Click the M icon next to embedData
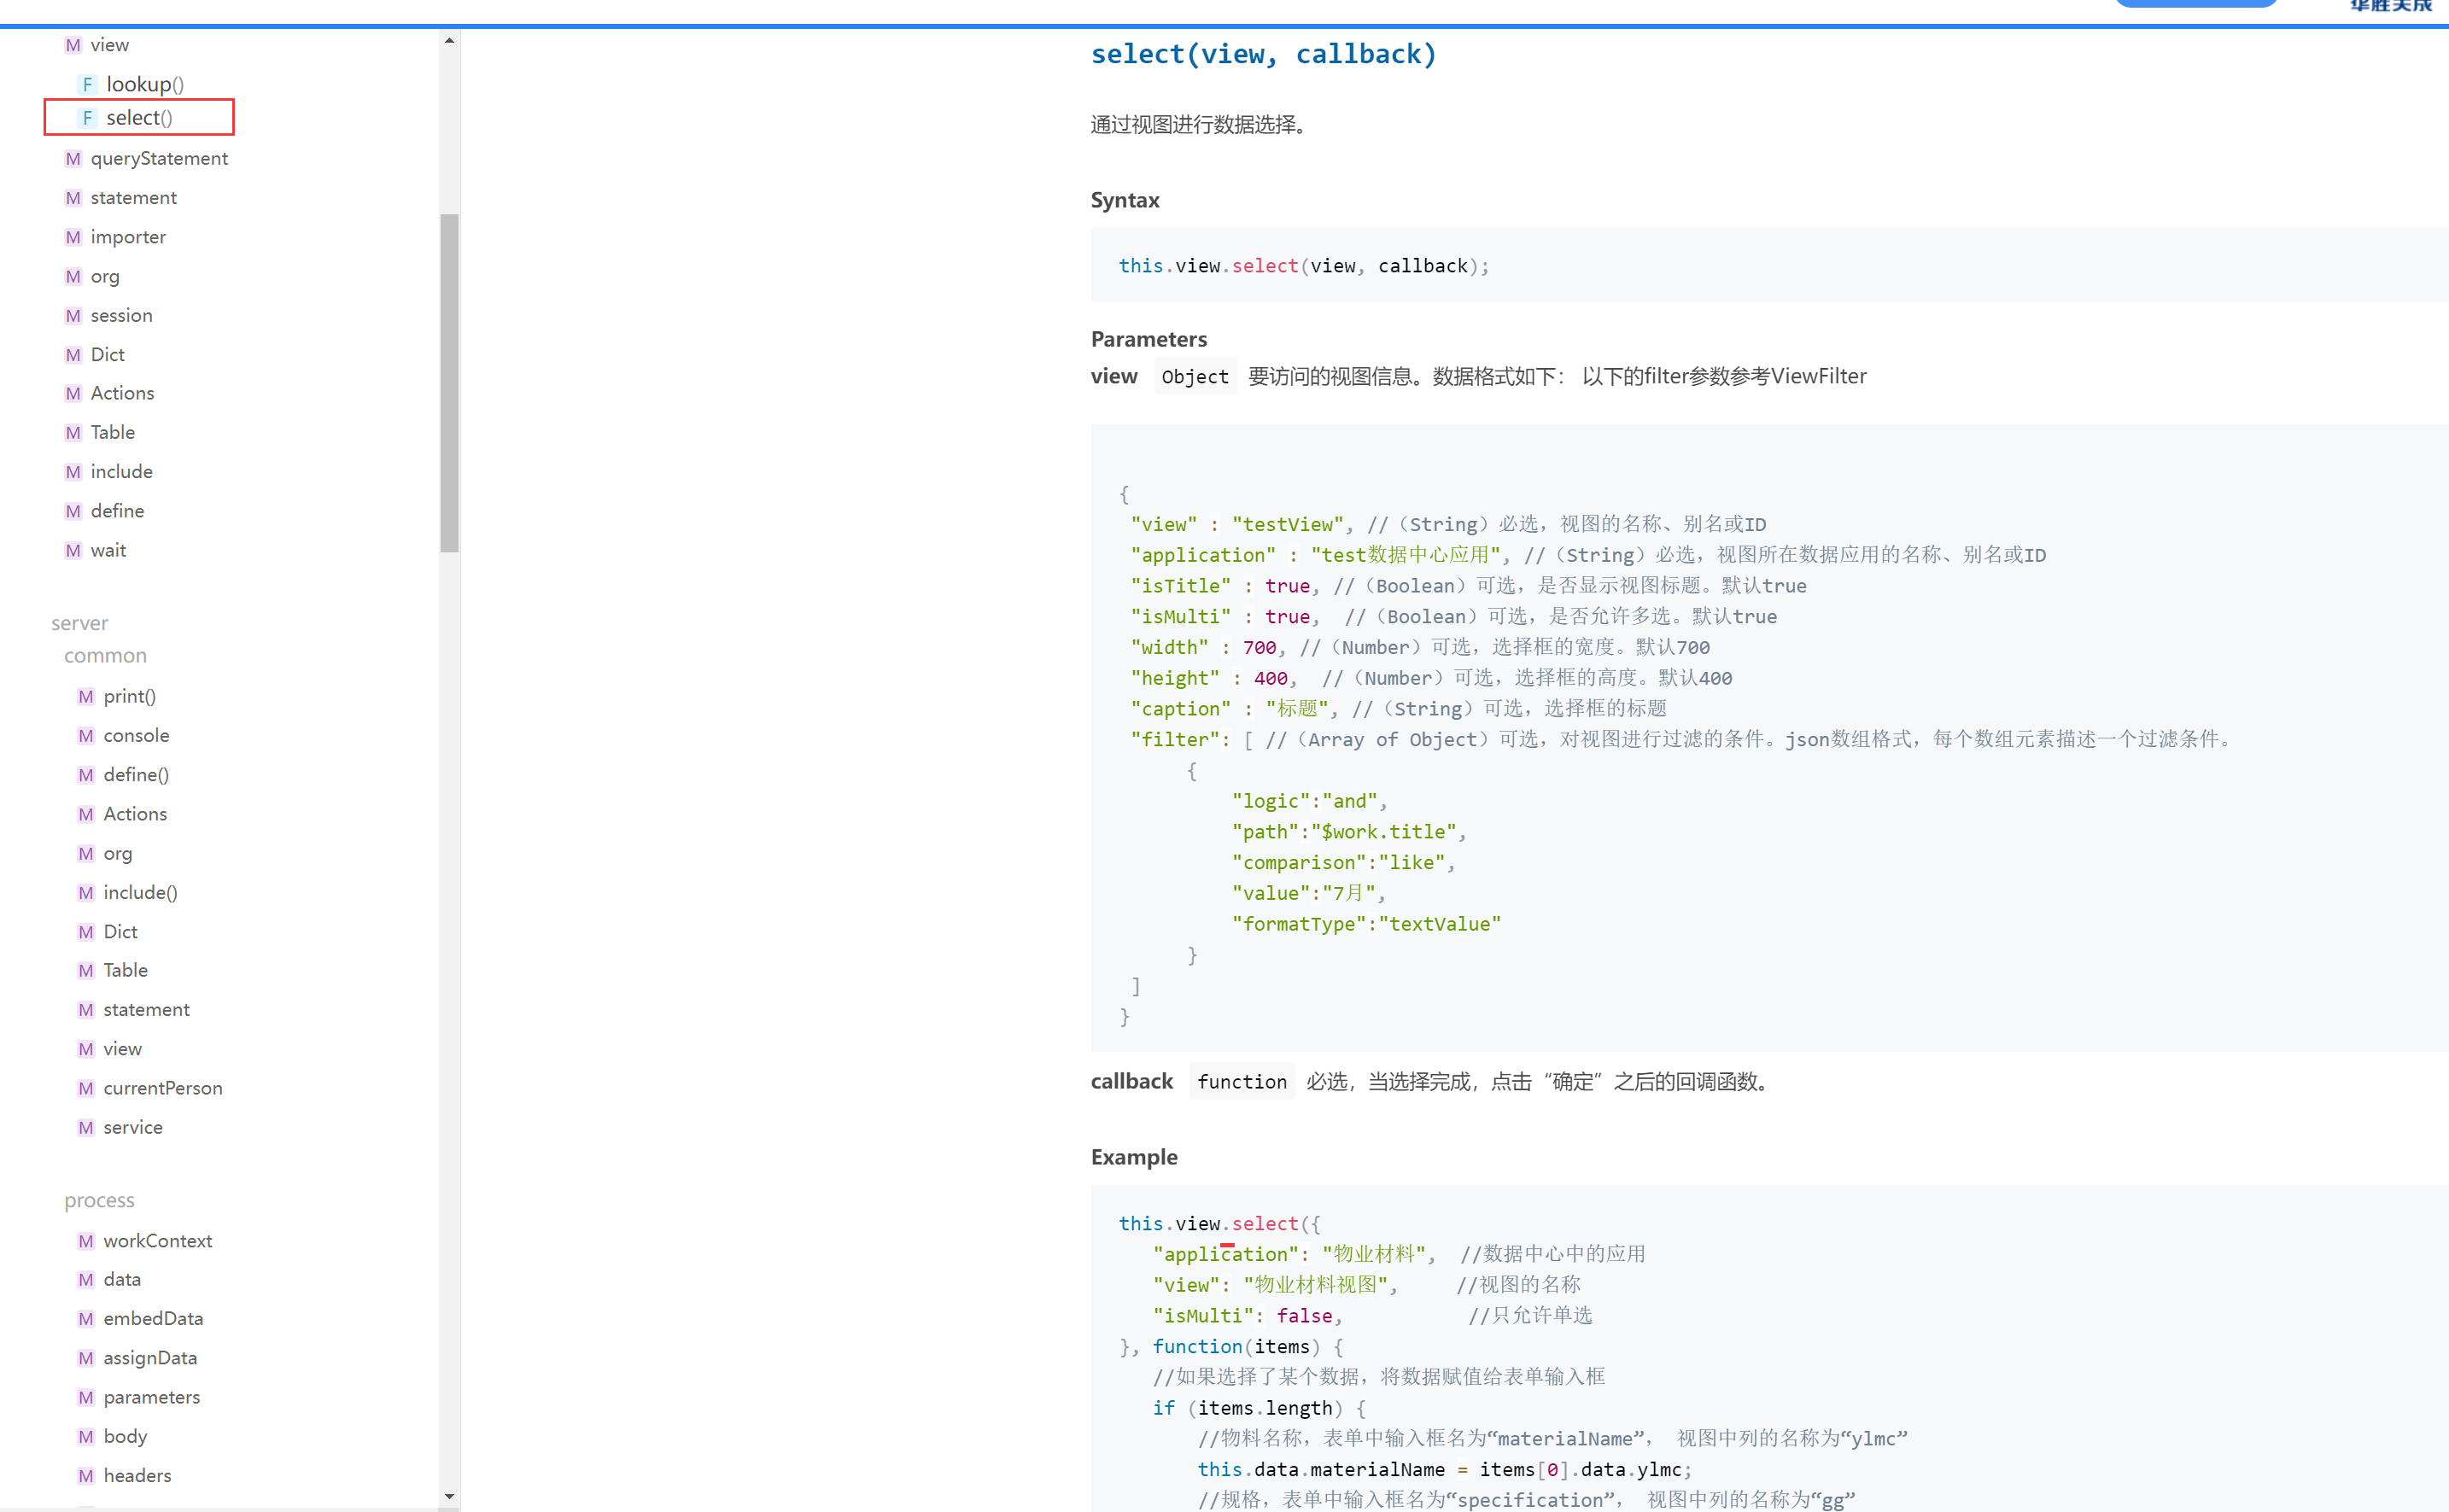Viewport: 2449px width, 1512px height. click(x=86, y=1319)
